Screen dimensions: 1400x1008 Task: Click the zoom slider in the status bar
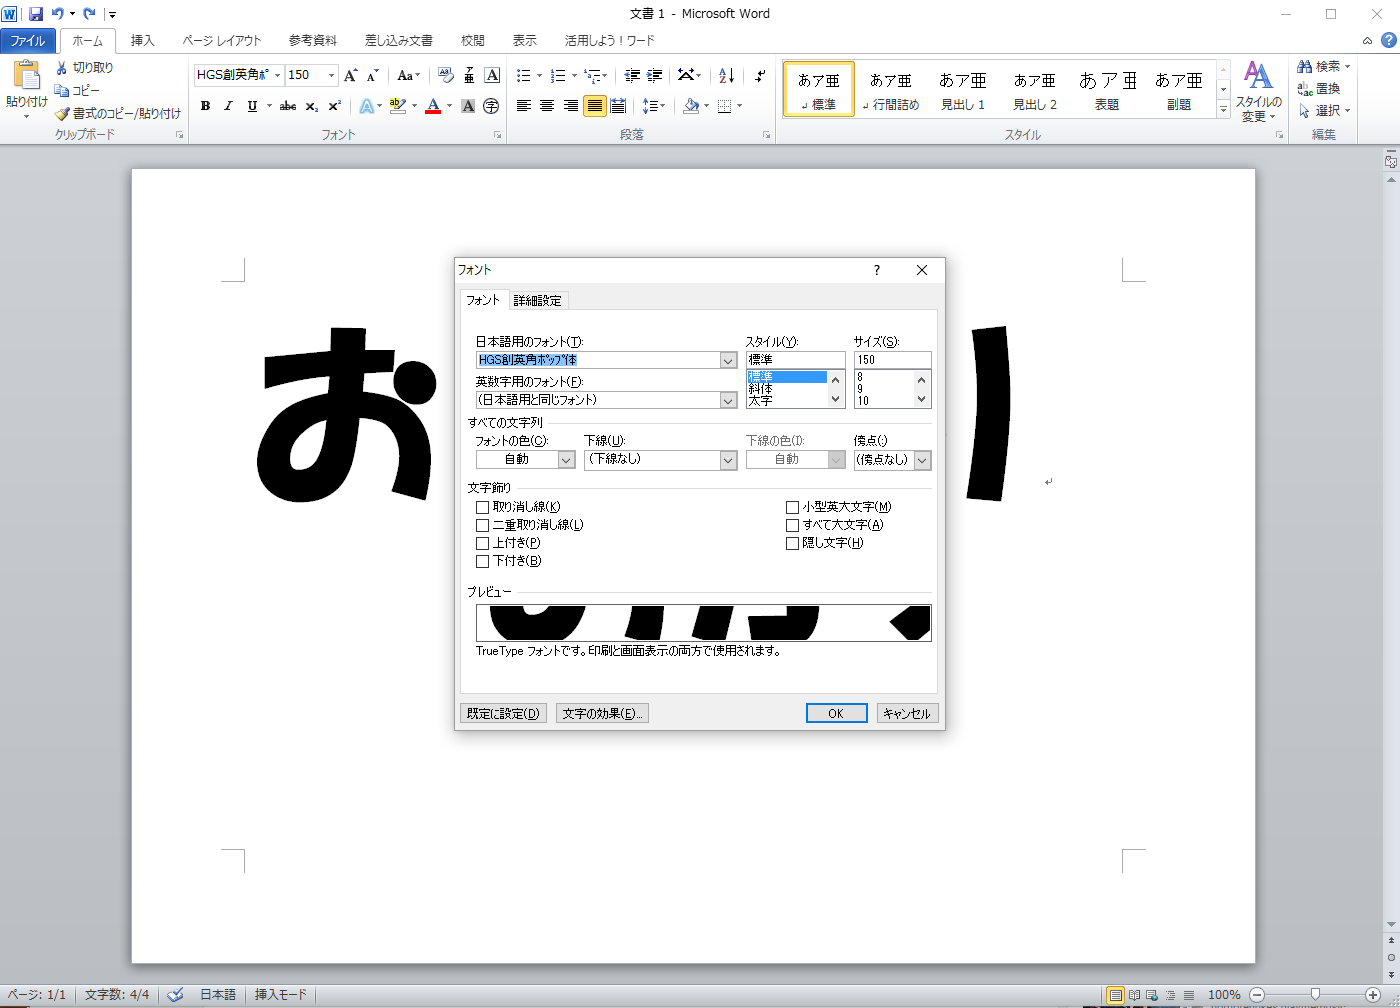click(x=1317, y=995)
